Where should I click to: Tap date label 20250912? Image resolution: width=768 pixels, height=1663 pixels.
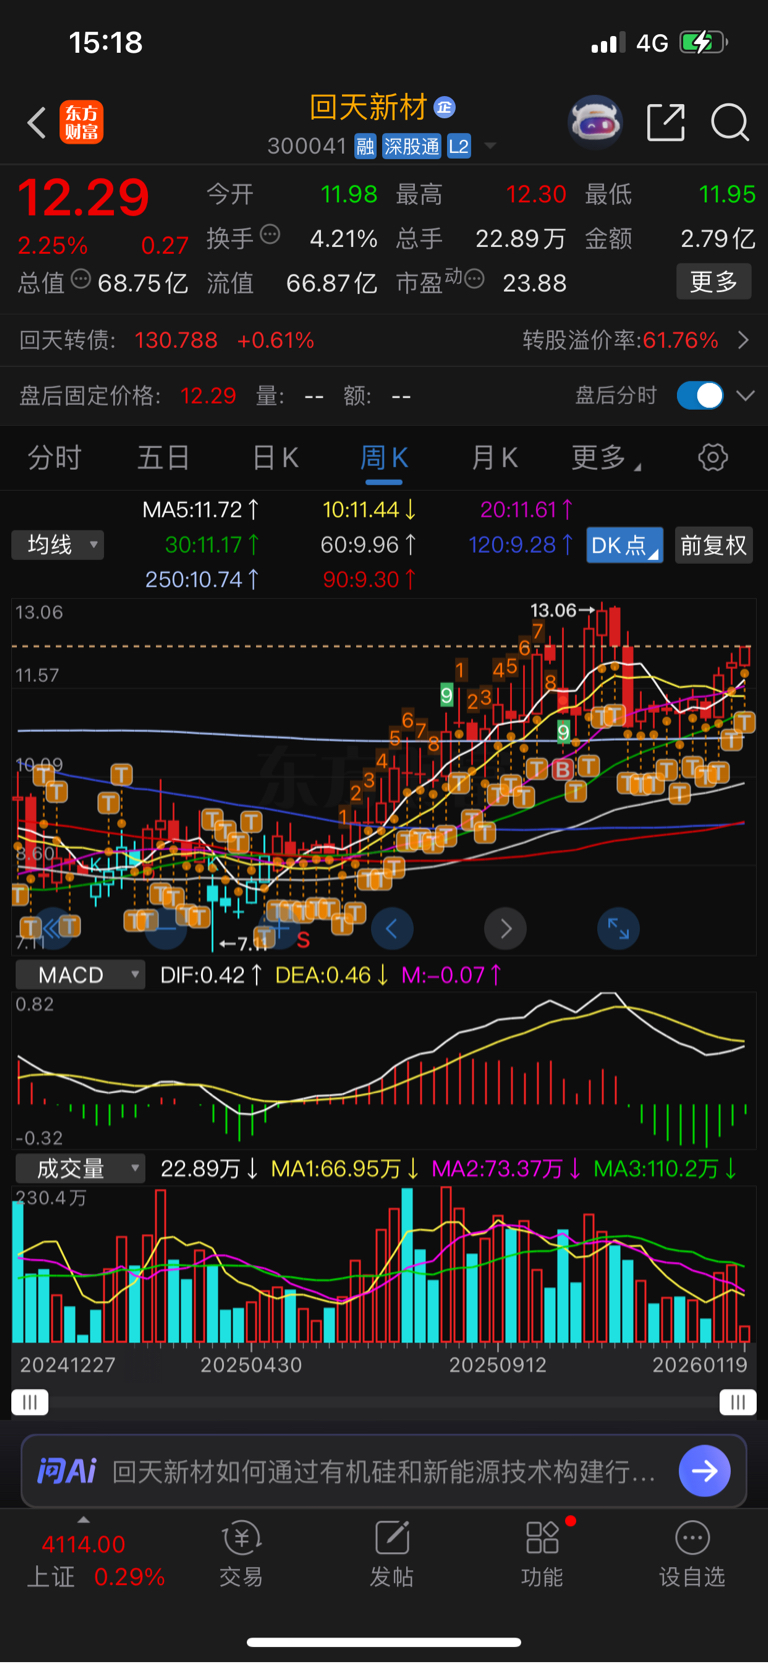tap(497, 1365)
